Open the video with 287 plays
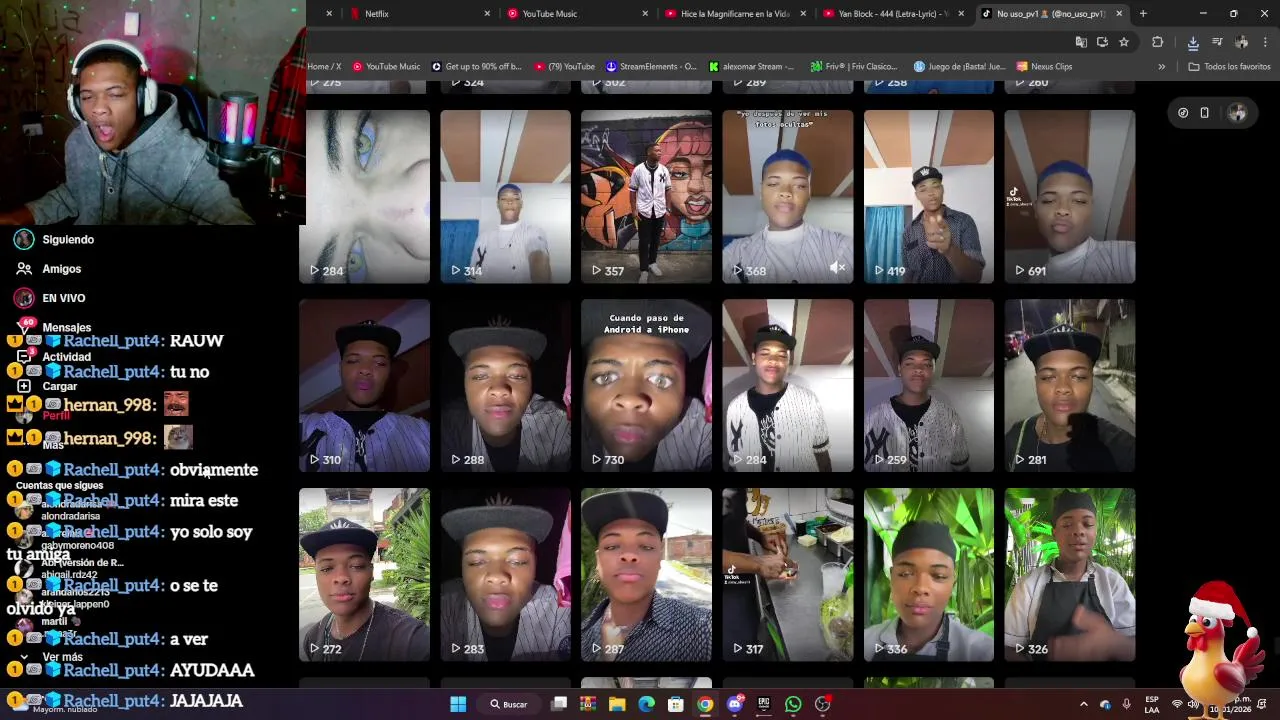Viewport: 1280px width, 720px height. tap(646, 575)
